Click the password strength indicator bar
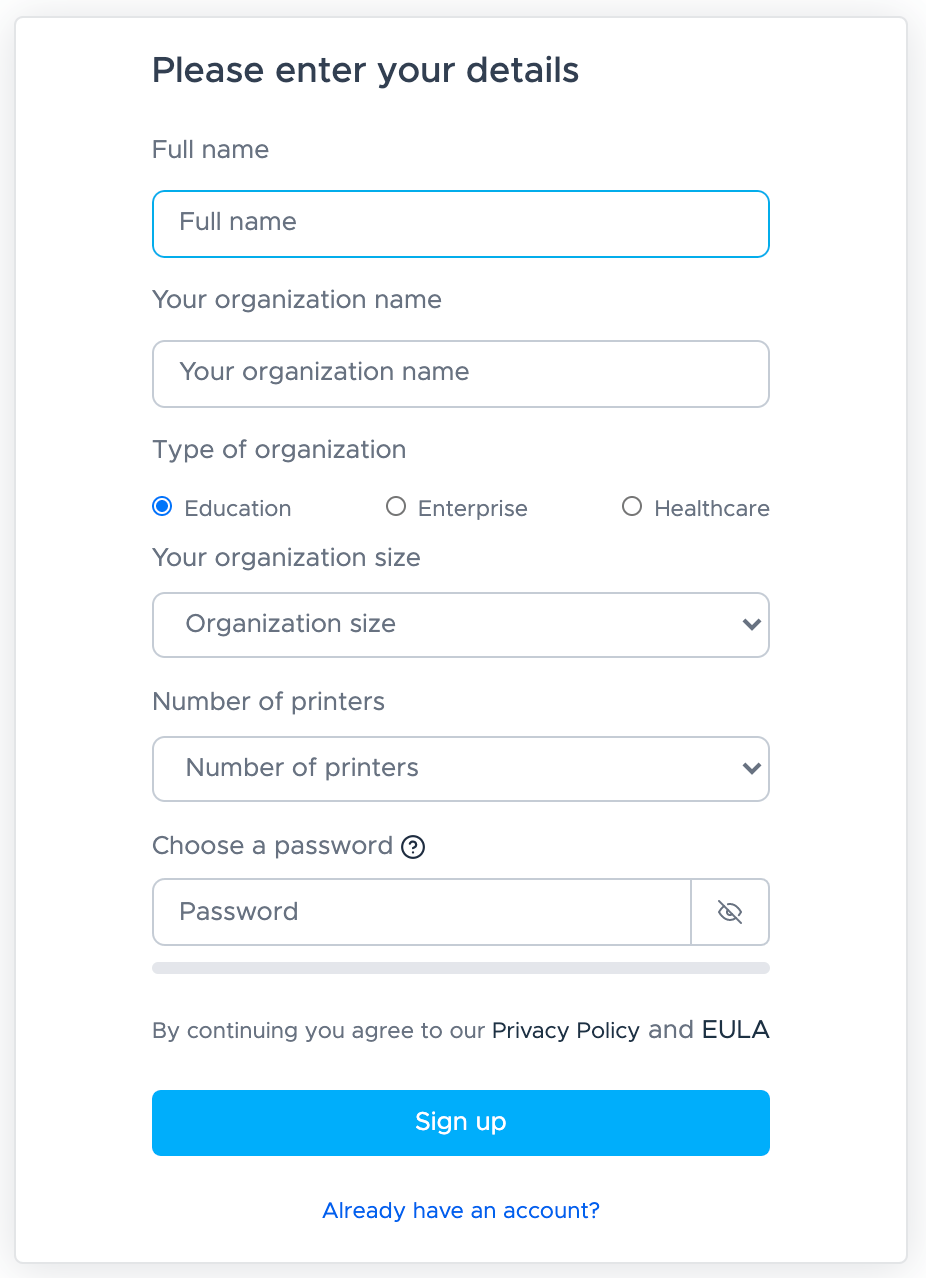The image size is (926, 1278). (x=460, y=967)
